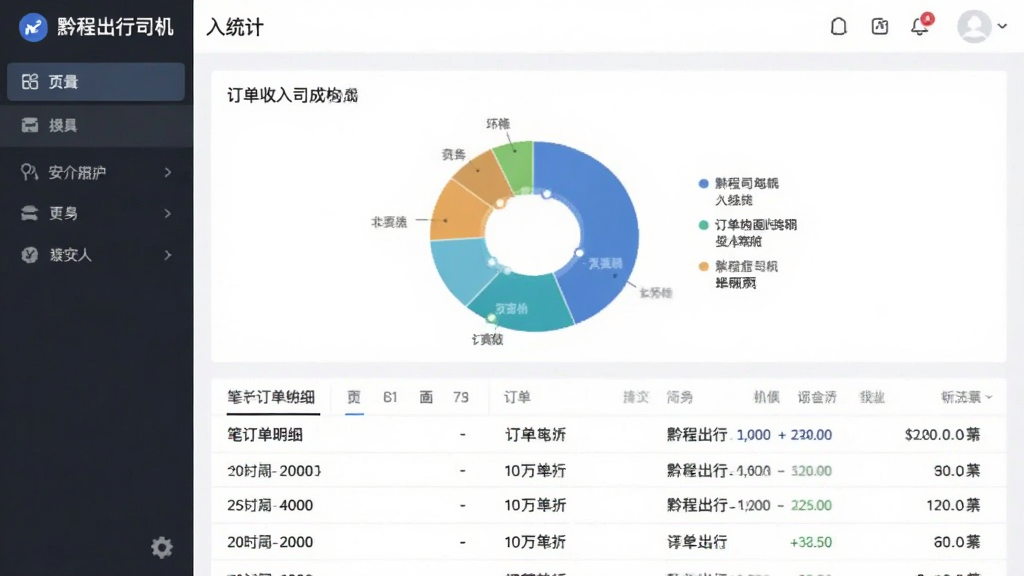Expand the sidebar item with the check badge icon

(168, 255)
